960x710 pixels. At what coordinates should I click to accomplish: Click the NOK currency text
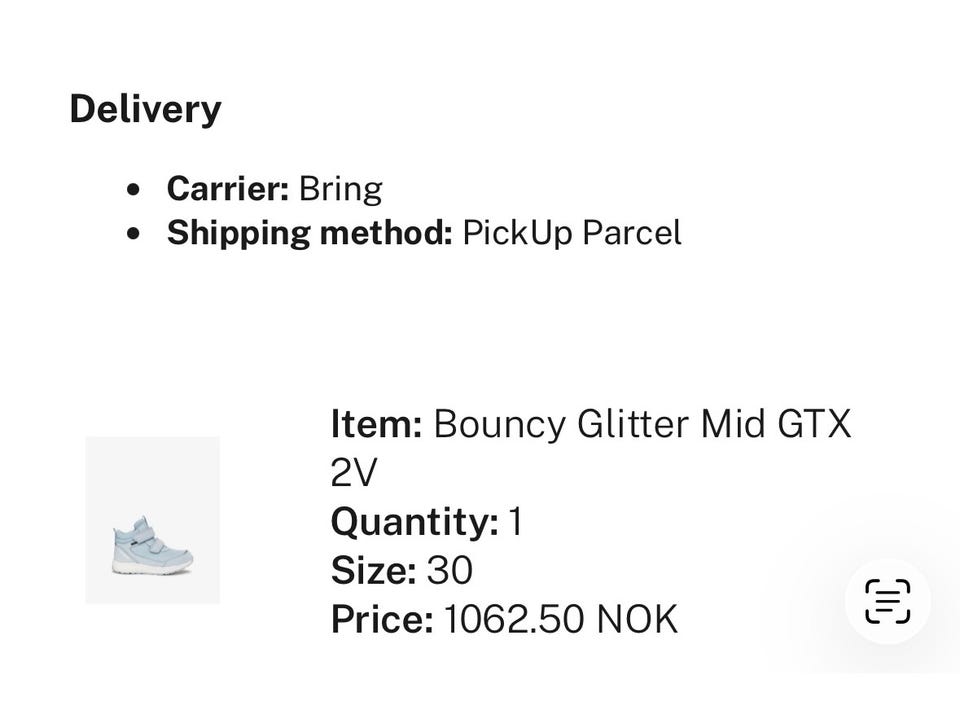point(637,619)
